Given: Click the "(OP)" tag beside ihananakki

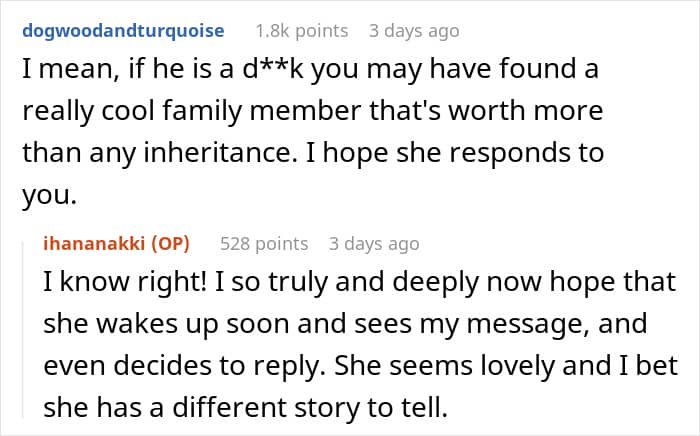Looking at the screenshot, I should (x=170, y=244).
